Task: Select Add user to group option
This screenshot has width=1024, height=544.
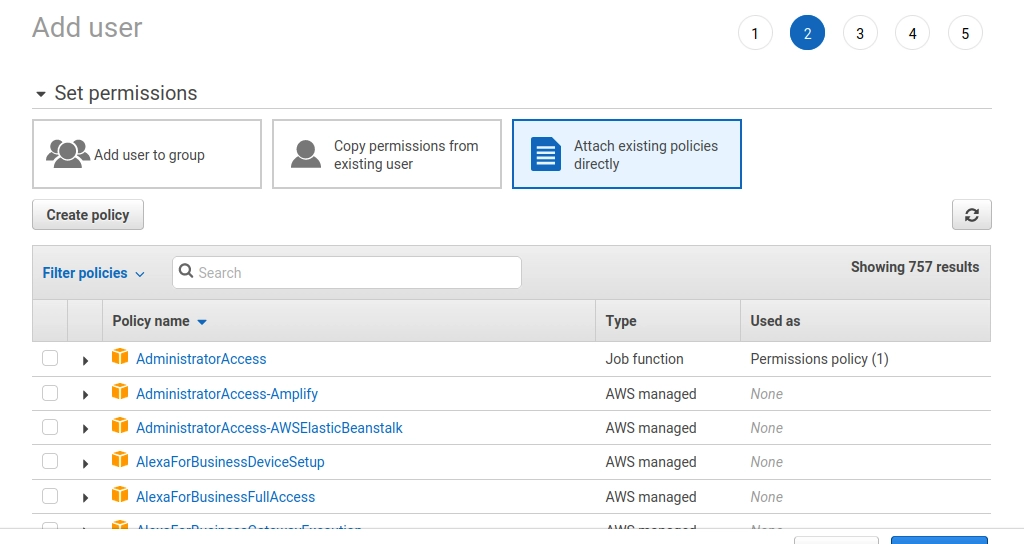Action: click(147, 154)
